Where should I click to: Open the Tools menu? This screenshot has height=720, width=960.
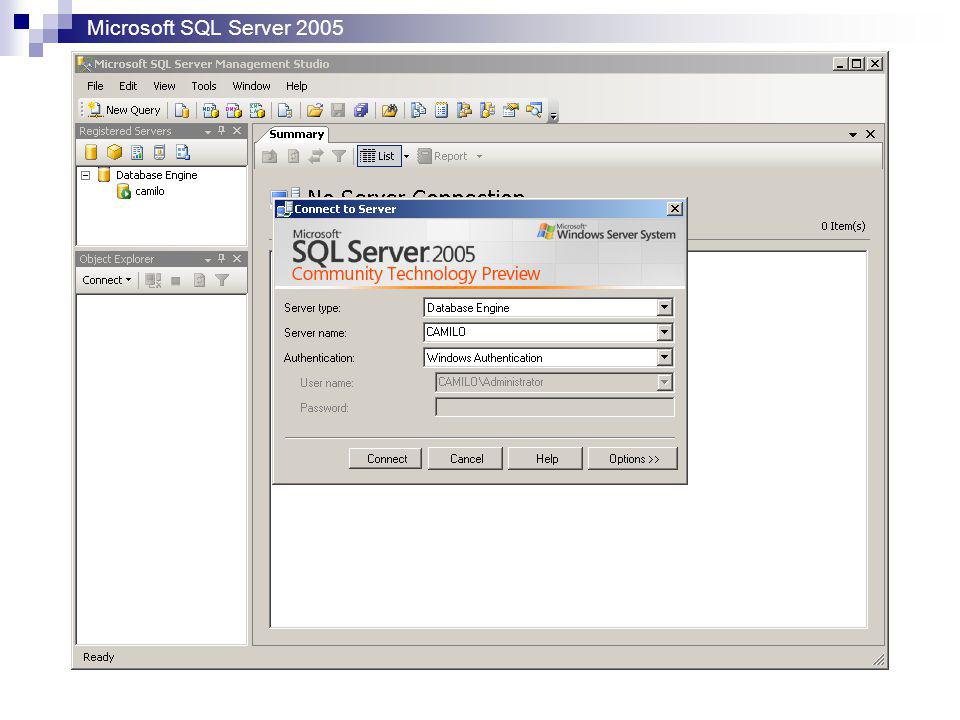[x=204, y=86]
